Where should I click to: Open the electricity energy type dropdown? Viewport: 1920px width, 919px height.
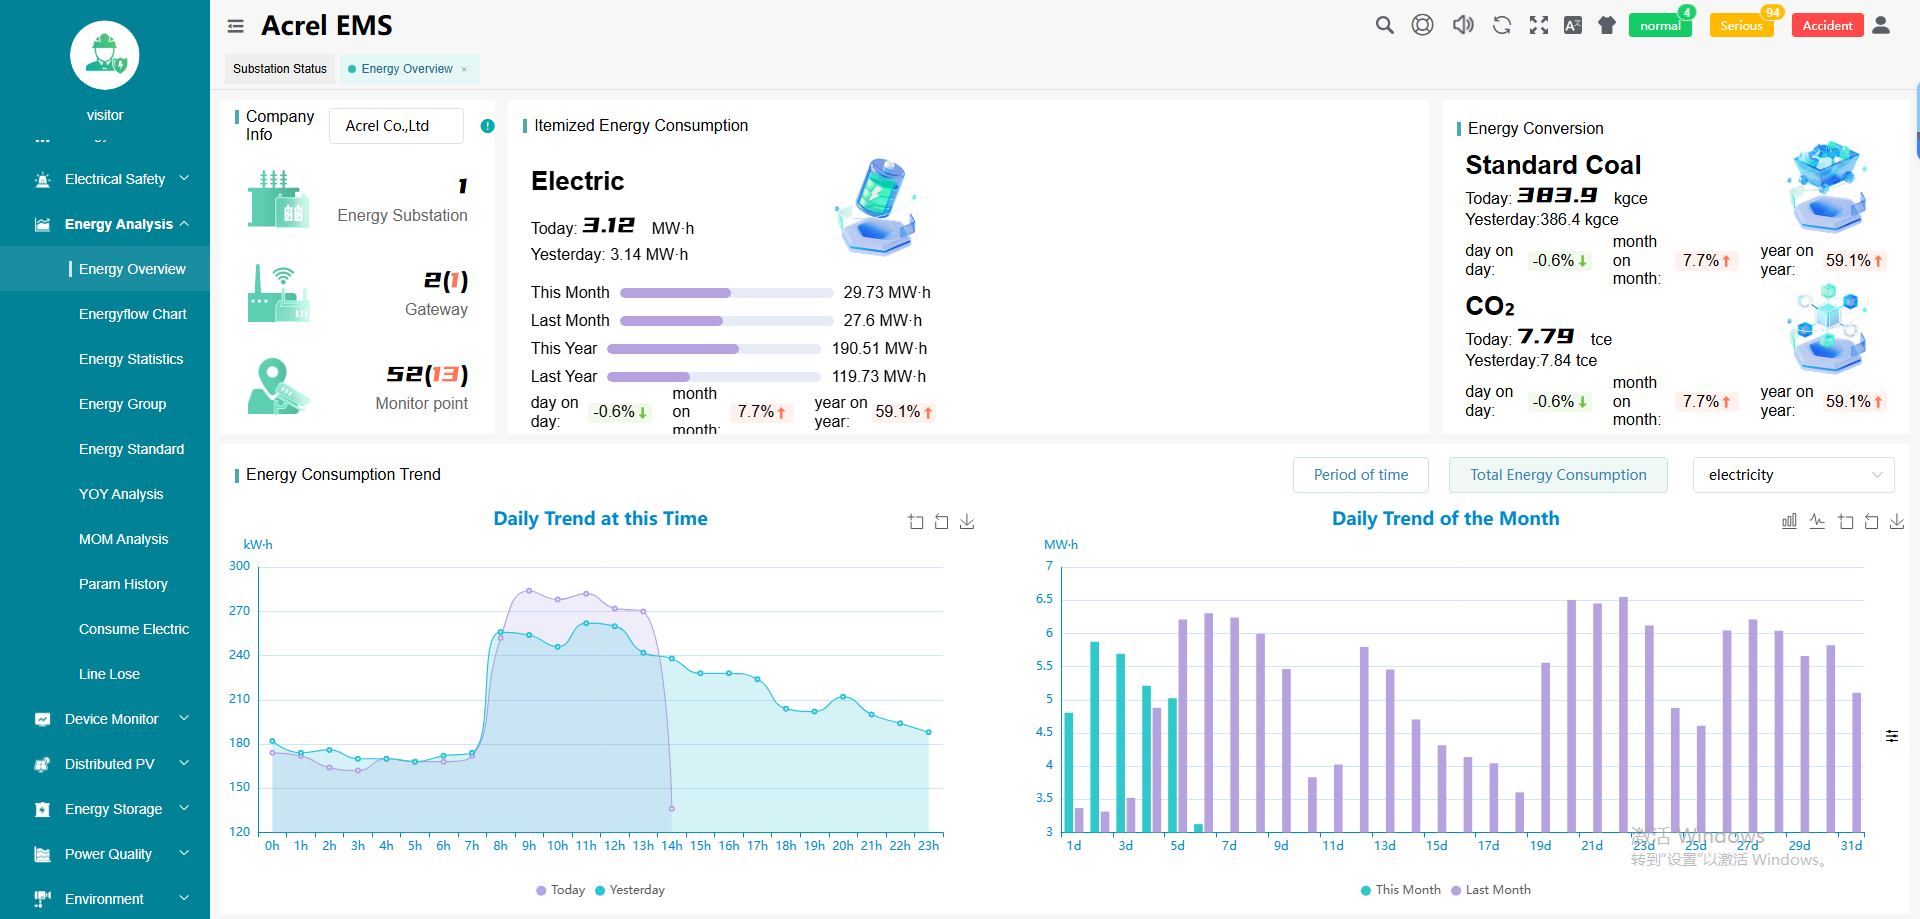[1793, 475]
